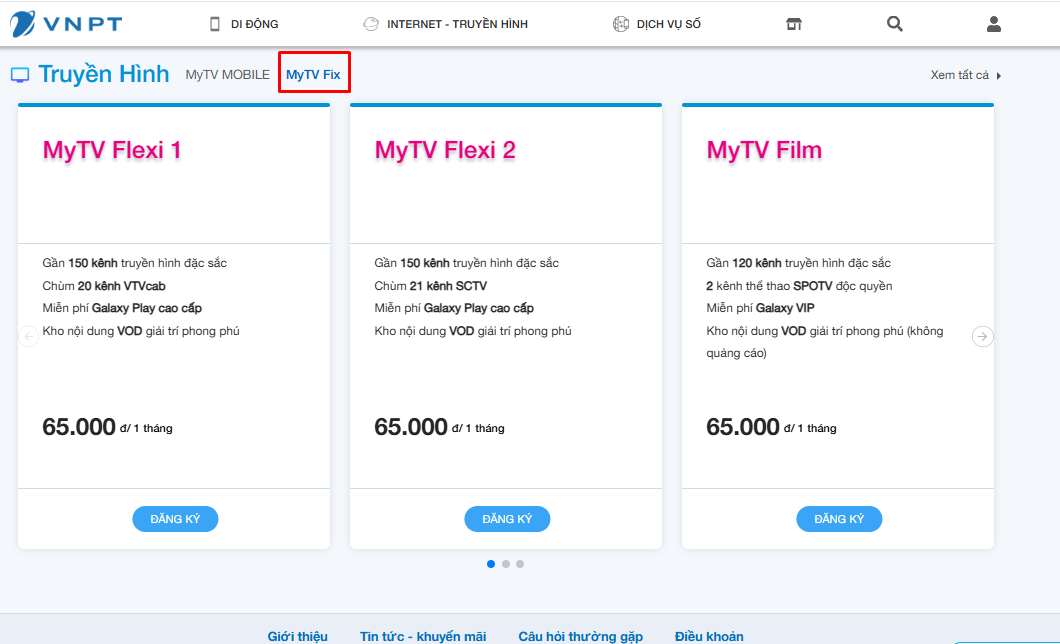This screenshot has height=644, width=1060.
Task: Go to next carousel slide arrow
Action: pyautogui.click(x=982, y=336)
